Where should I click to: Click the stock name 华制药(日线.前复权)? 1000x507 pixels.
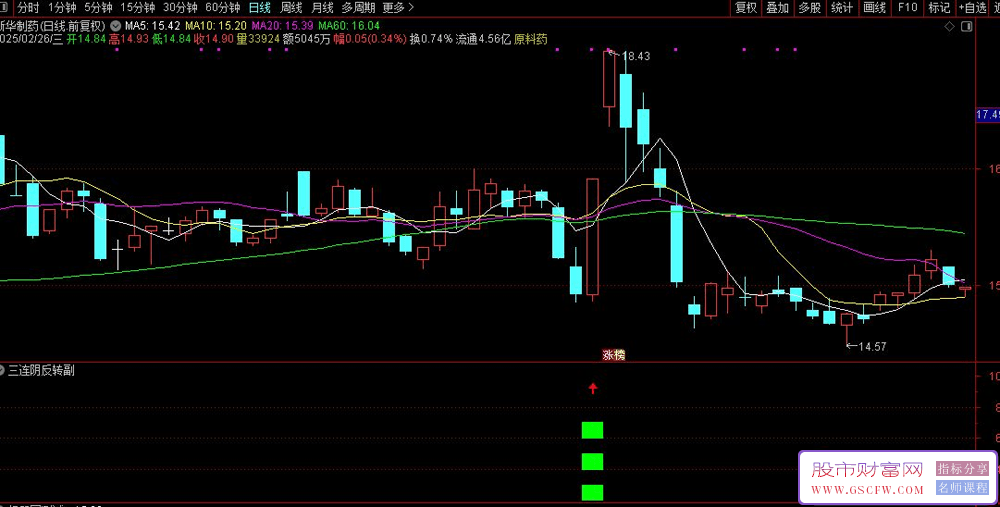[53, 26]
